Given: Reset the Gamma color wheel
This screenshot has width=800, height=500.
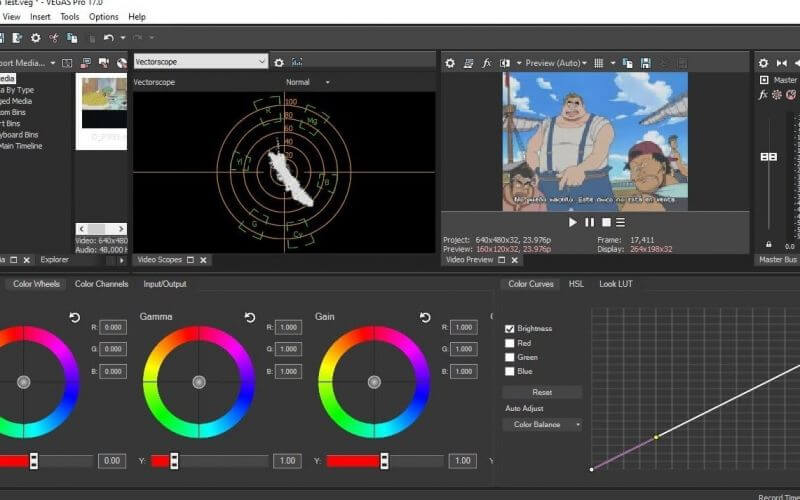Looking at the screenshot, I should (x=249, y=317).
